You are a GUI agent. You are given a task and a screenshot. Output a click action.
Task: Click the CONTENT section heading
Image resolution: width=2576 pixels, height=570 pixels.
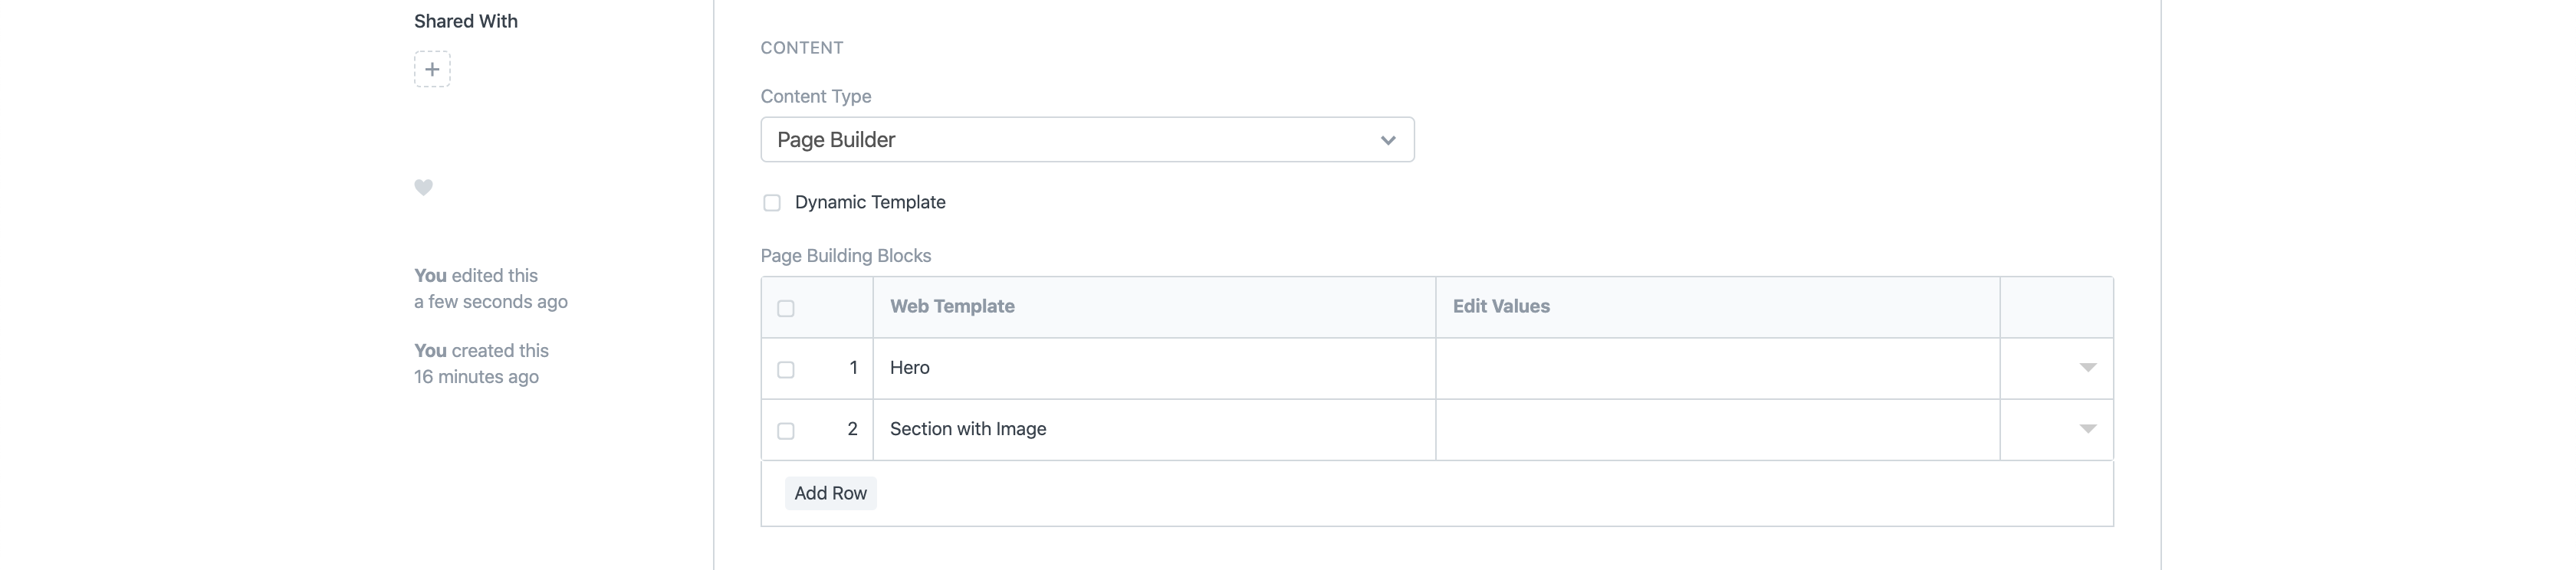point(802,48)
